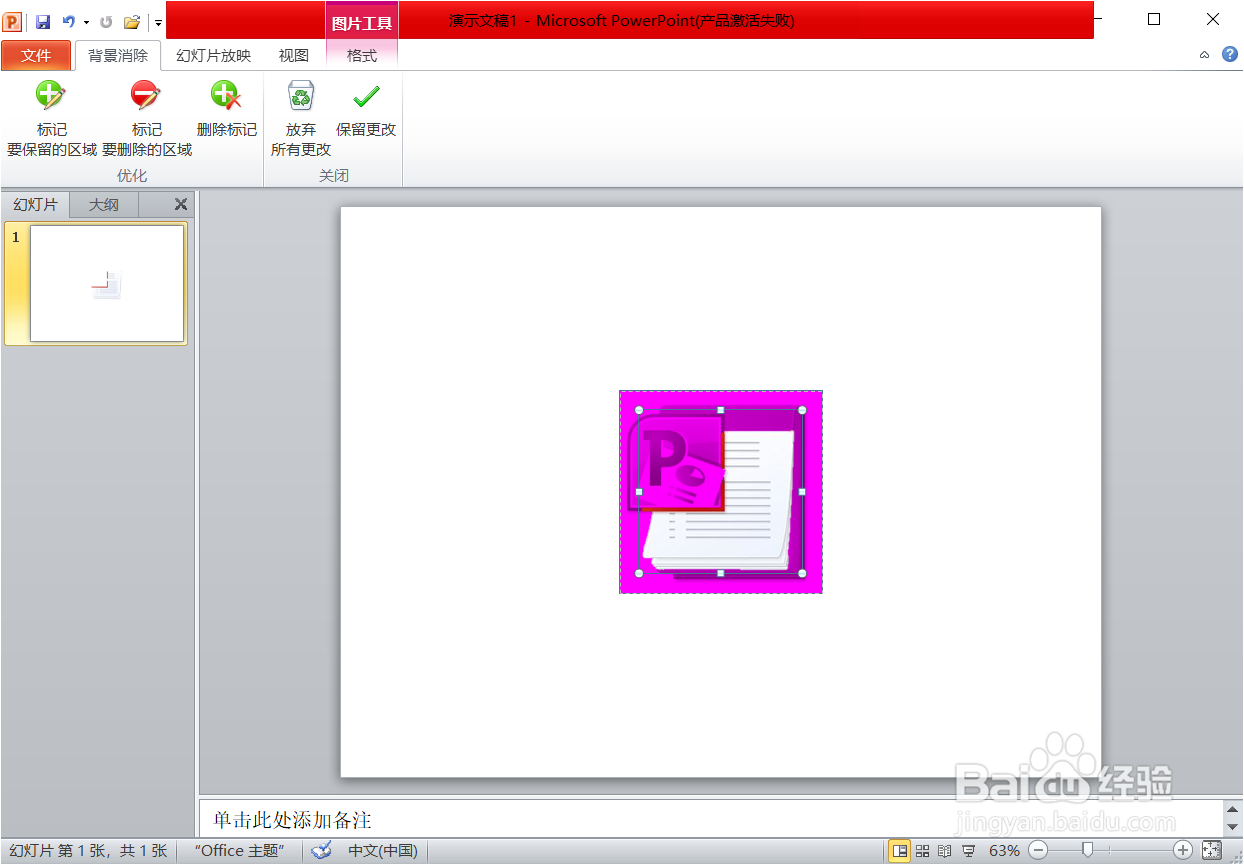Click the right-middle handle of the selection box

tap(802, 492)
